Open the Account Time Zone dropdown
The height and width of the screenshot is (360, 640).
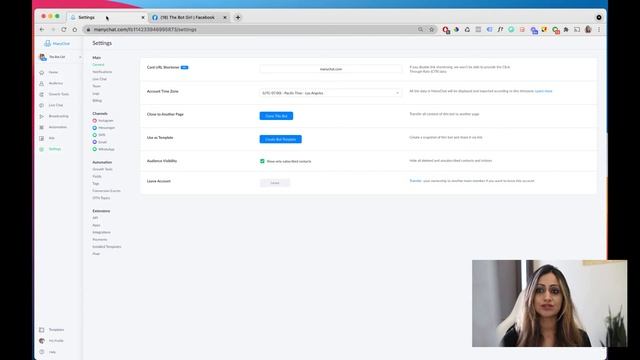pyautogui.click(x=331, y=93)
